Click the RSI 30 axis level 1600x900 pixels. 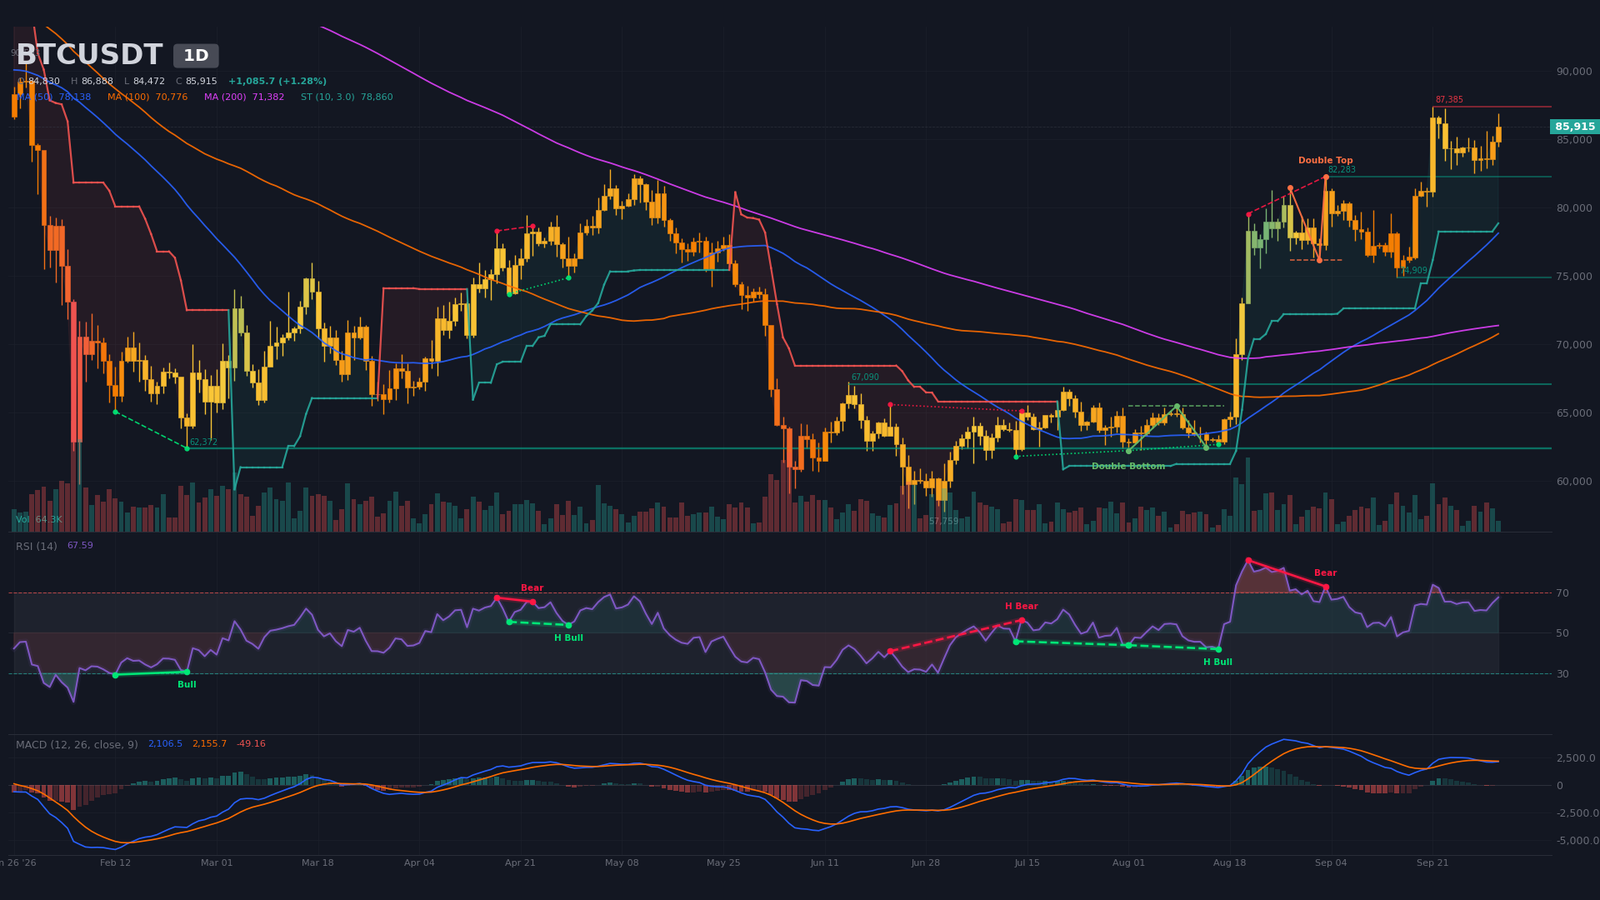[x=1562, y=674]
